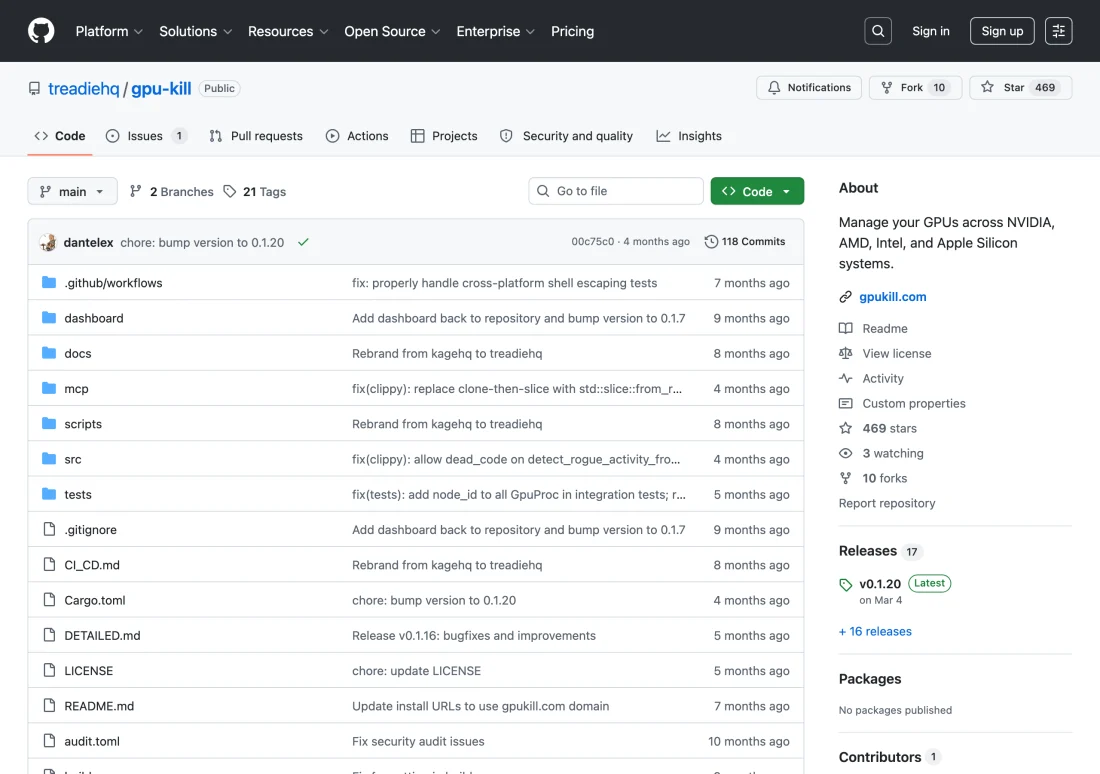Open the Pricing page
Viewport: 1100px width, 774px height.
click(x=572, y=31)
